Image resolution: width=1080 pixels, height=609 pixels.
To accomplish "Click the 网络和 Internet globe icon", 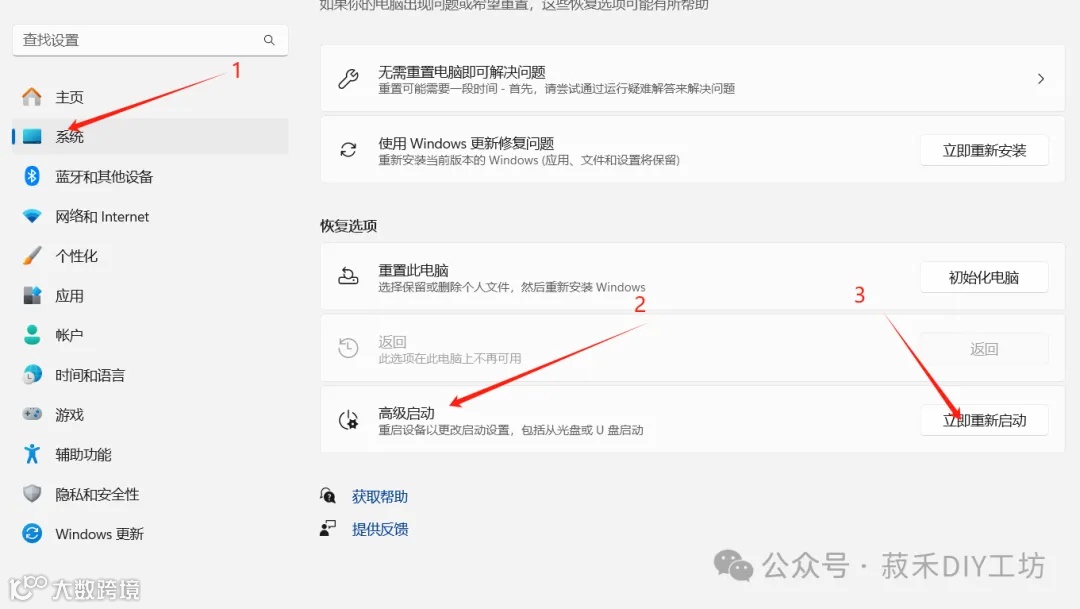I will [x=30, y=216].
